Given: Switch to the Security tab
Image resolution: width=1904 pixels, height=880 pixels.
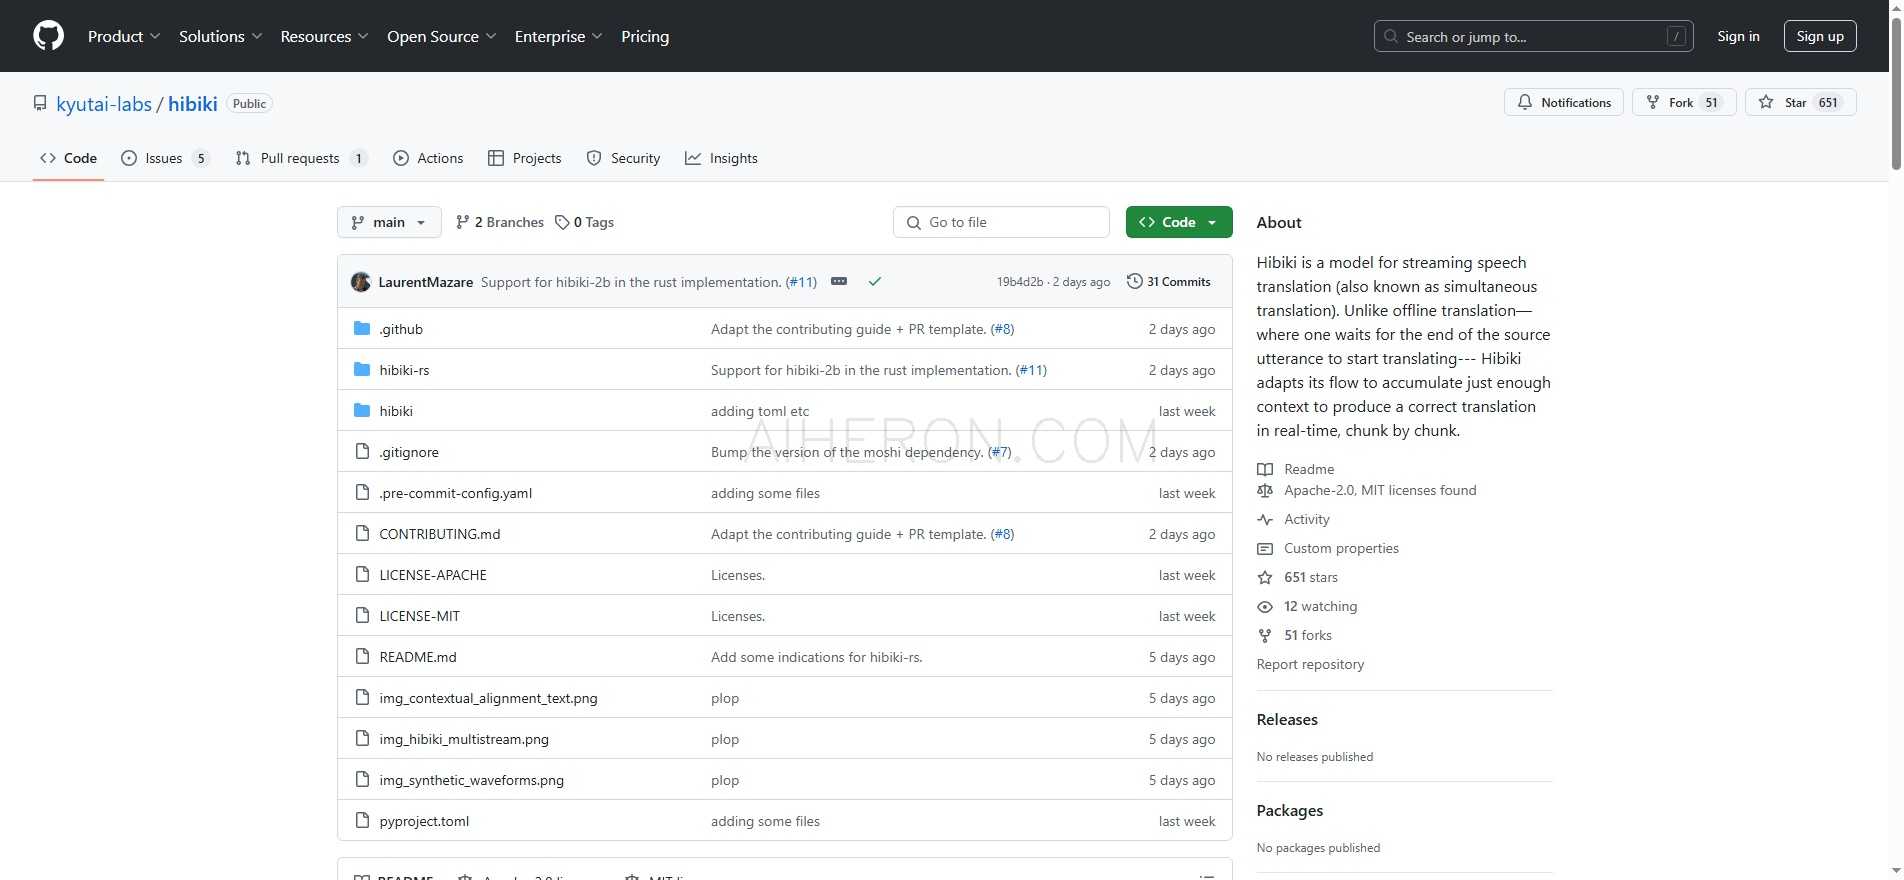Looking at the screenshot, I should tap(623, 158).
